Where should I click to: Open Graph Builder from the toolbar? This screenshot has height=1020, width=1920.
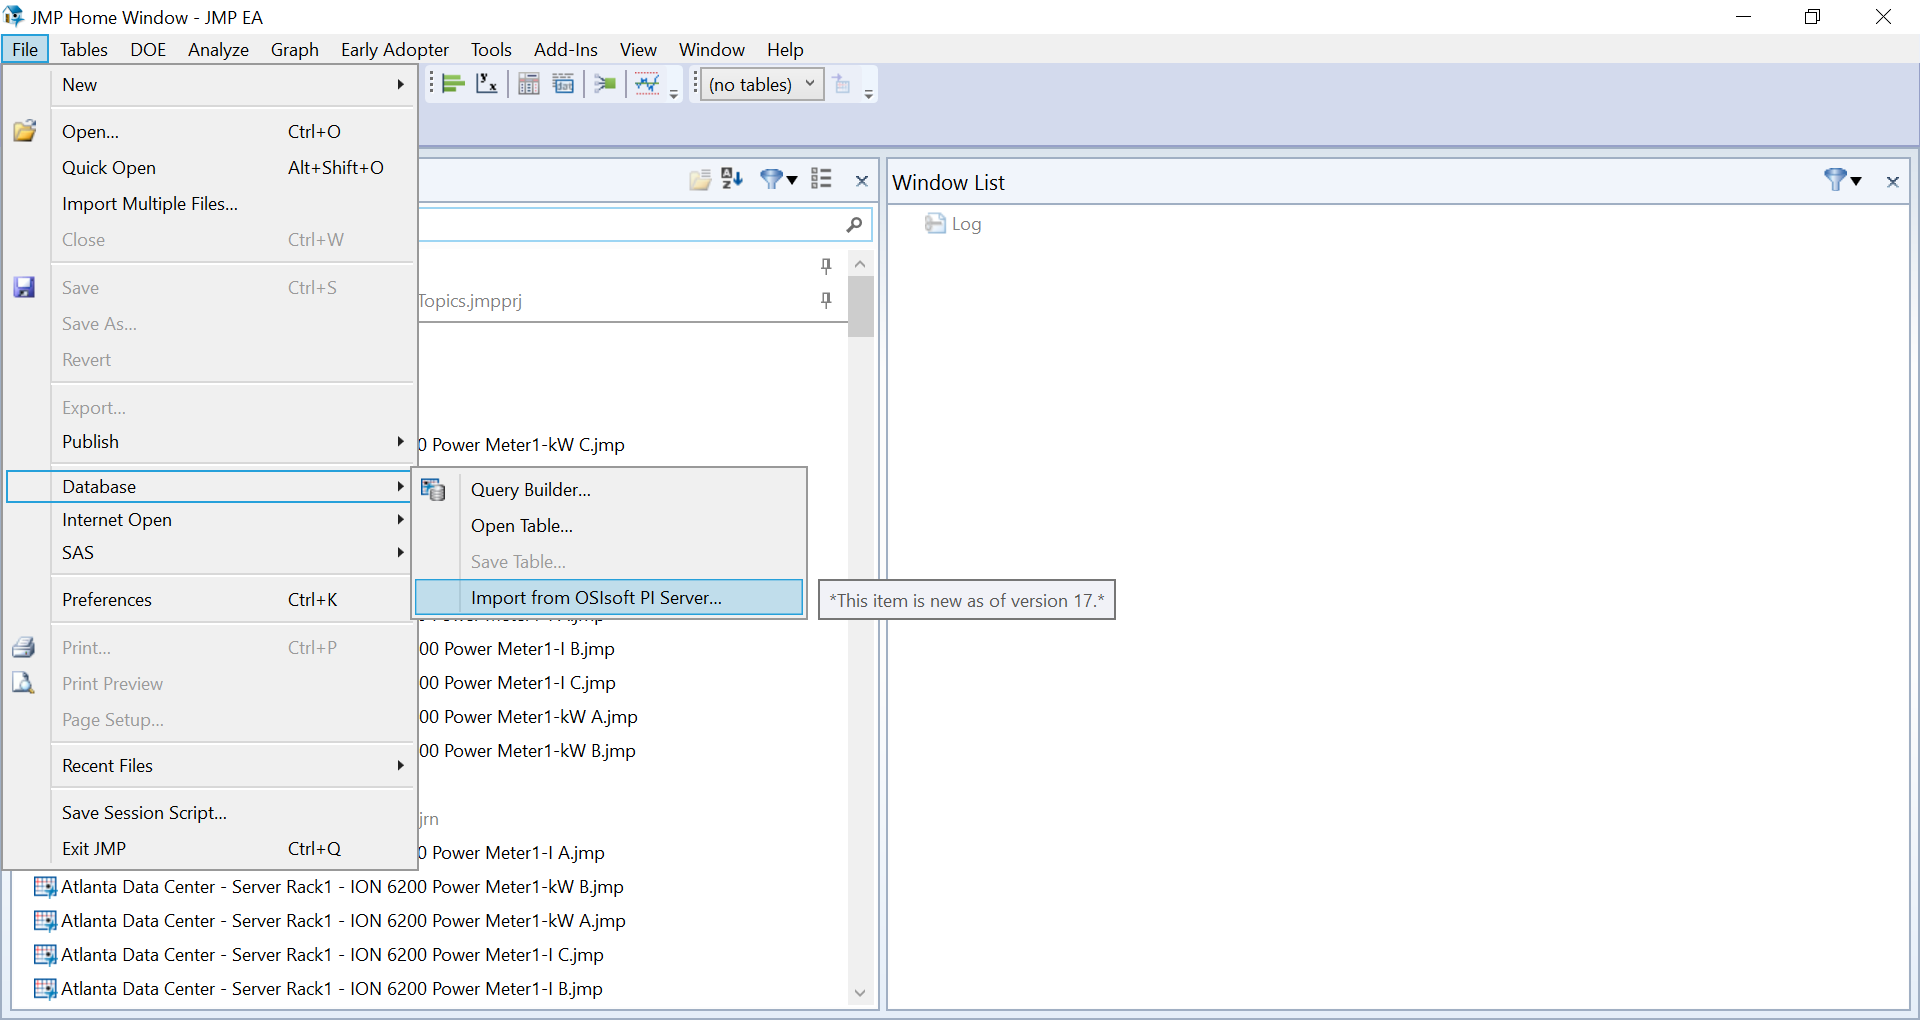(x=453, y=84)
